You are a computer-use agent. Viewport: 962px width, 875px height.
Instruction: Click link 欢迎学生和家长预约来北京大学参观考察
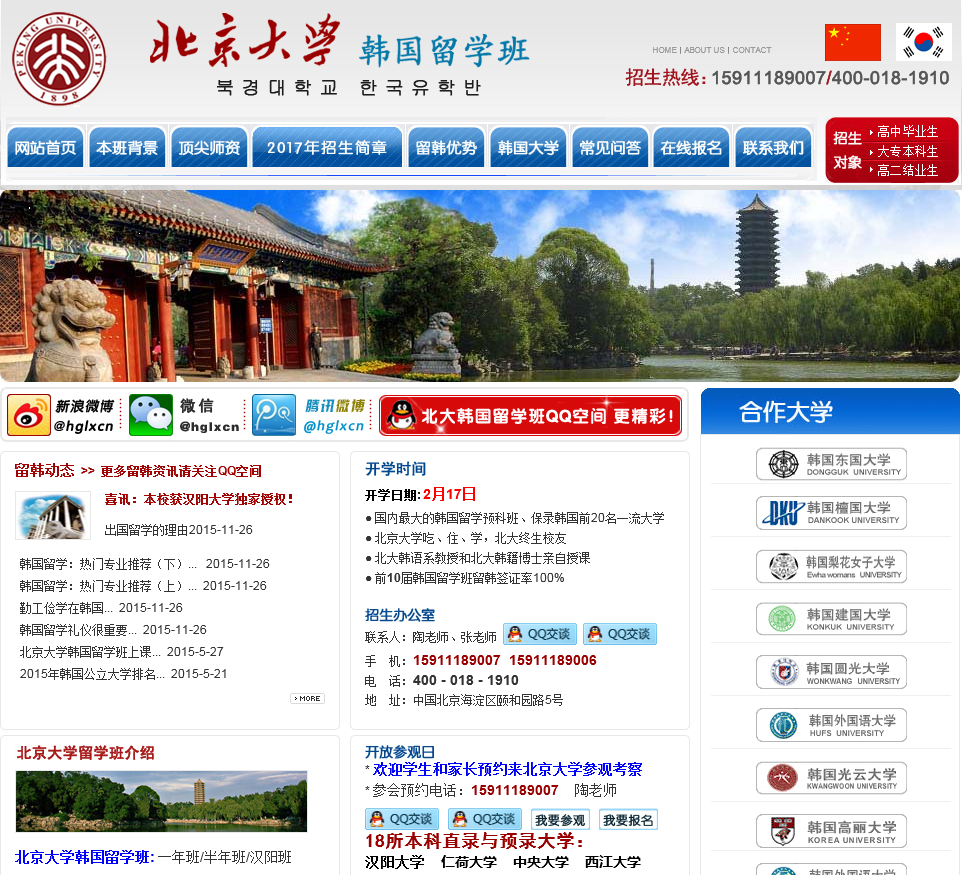[507, 769]
